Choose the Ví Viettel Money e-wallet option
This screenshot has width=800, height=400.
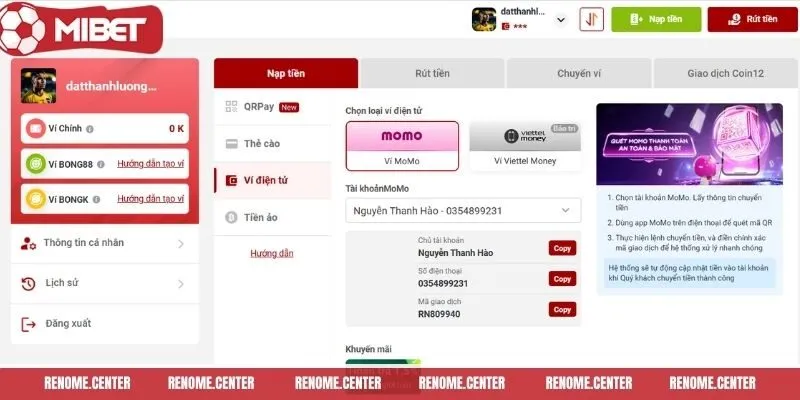point(525,146)
